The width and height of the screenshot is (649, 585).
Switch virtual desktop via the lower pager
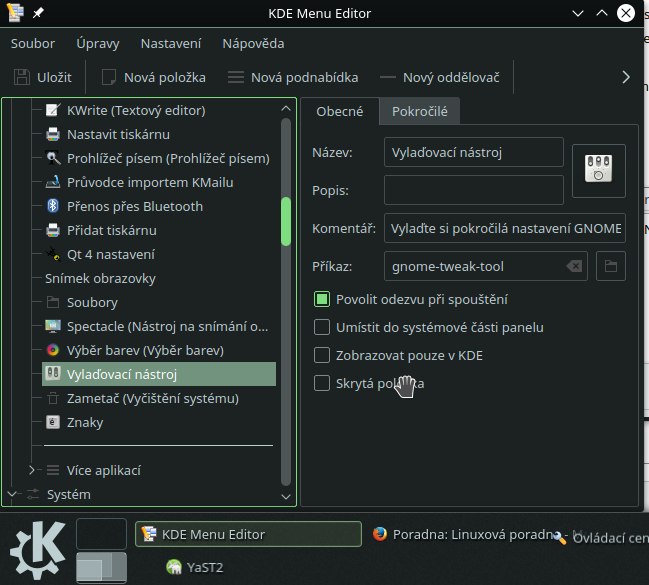101,567
